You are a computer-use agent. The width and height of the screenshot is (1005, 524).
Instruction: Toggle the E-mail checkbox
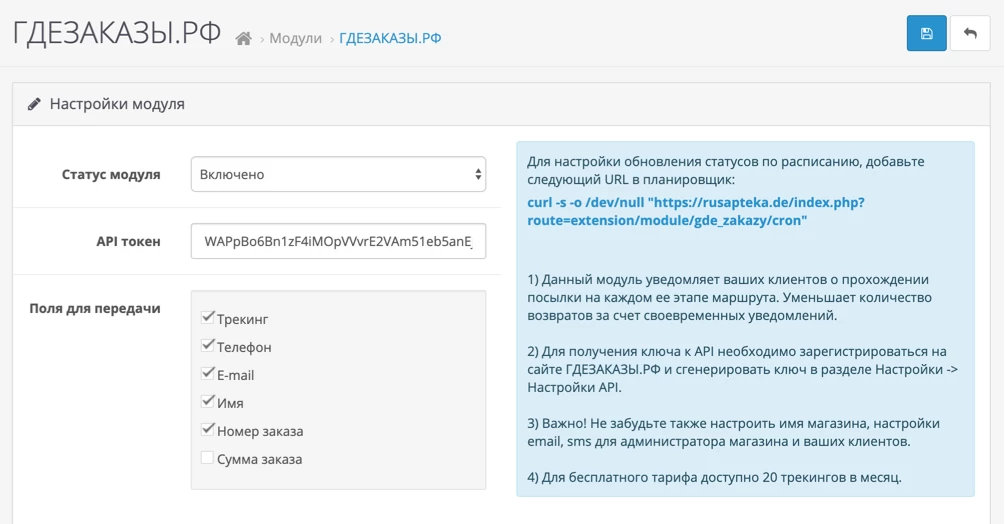coord(207,373)
